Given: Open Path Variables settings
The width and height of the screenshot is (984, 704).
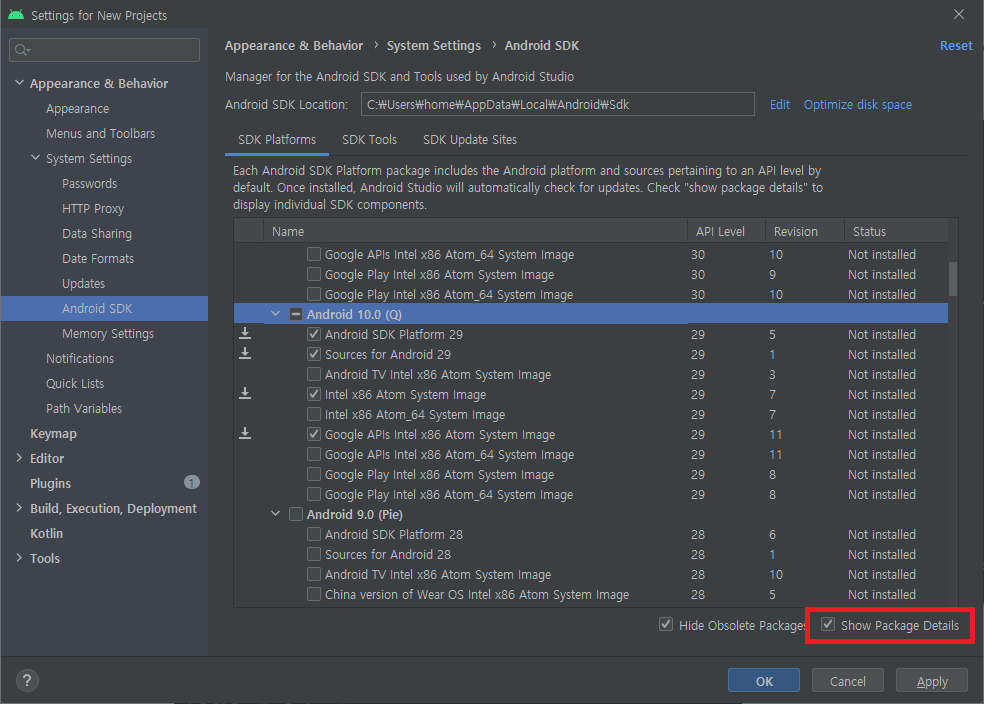Looking at the screenshot, I should 83,408.
